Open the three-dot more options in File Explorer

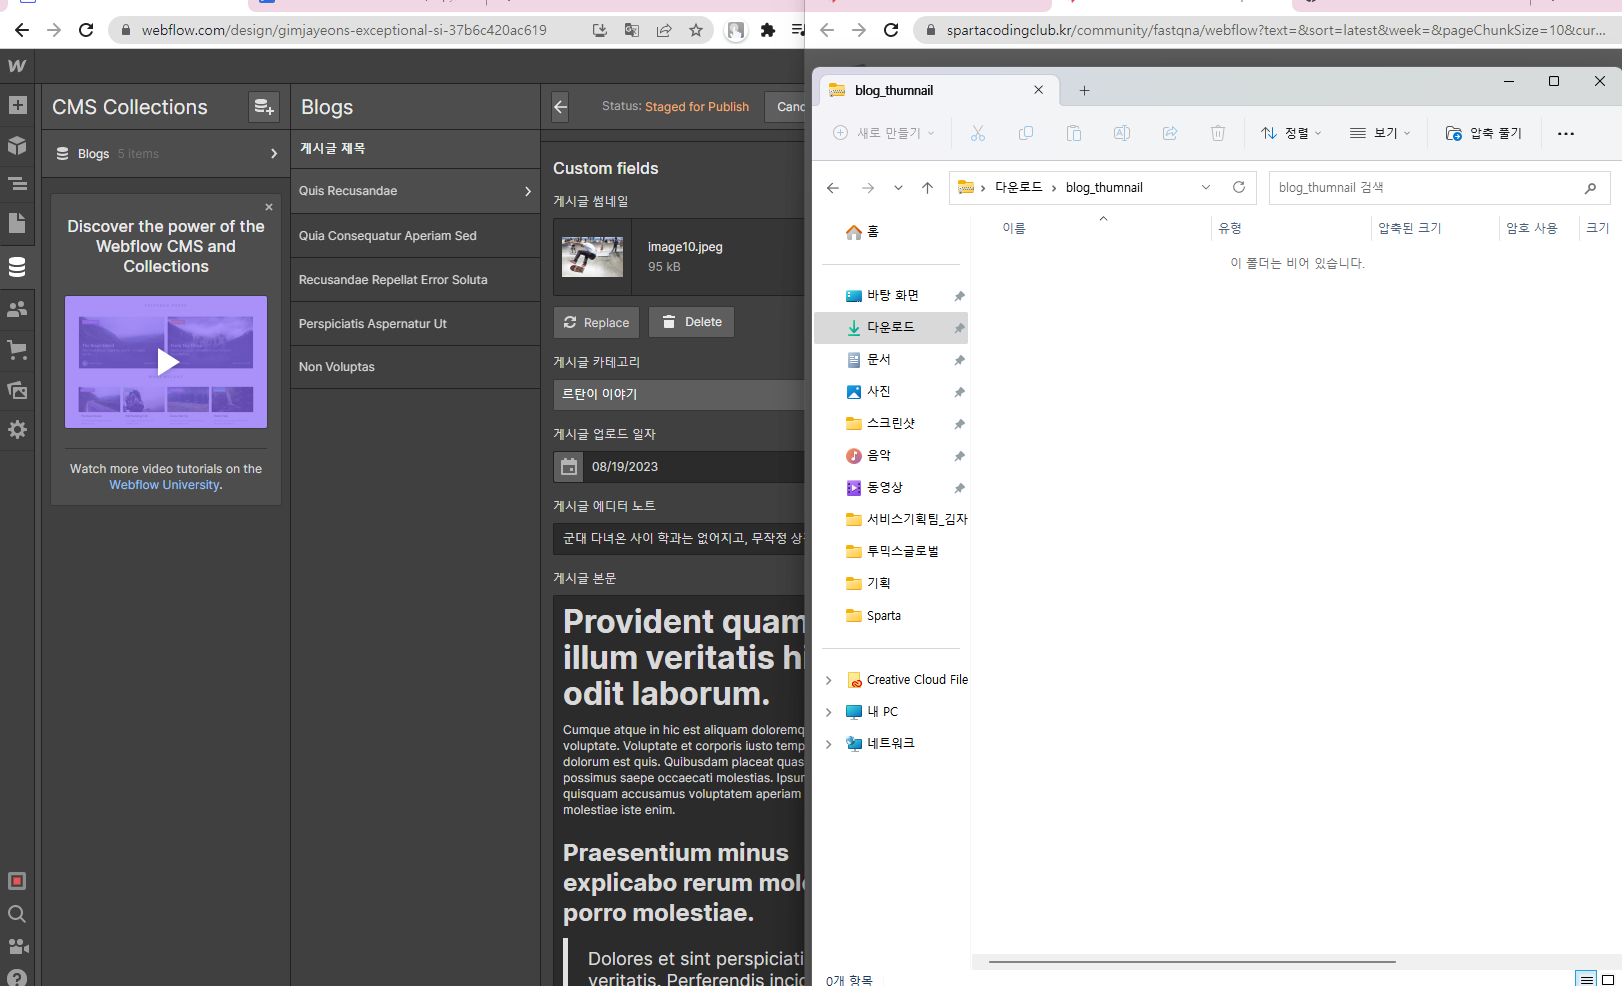(x=1565, y=133)
